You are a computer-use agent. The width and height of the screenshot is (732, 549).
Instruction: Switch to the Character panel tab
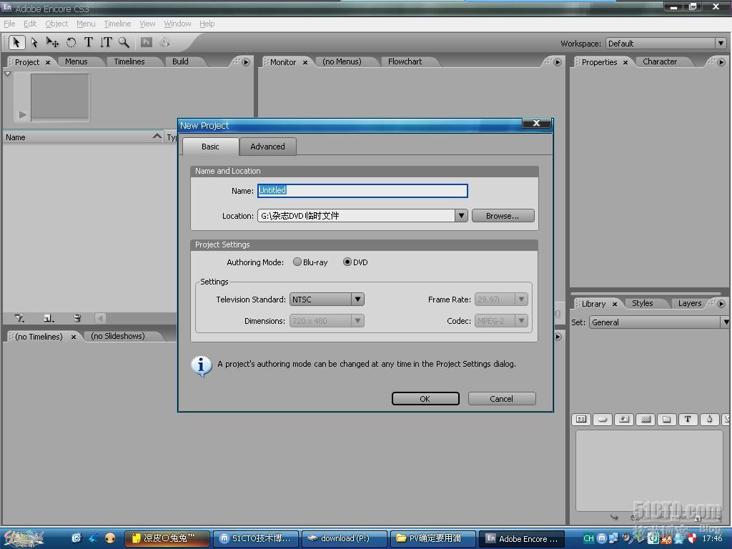tap(660, 62)
